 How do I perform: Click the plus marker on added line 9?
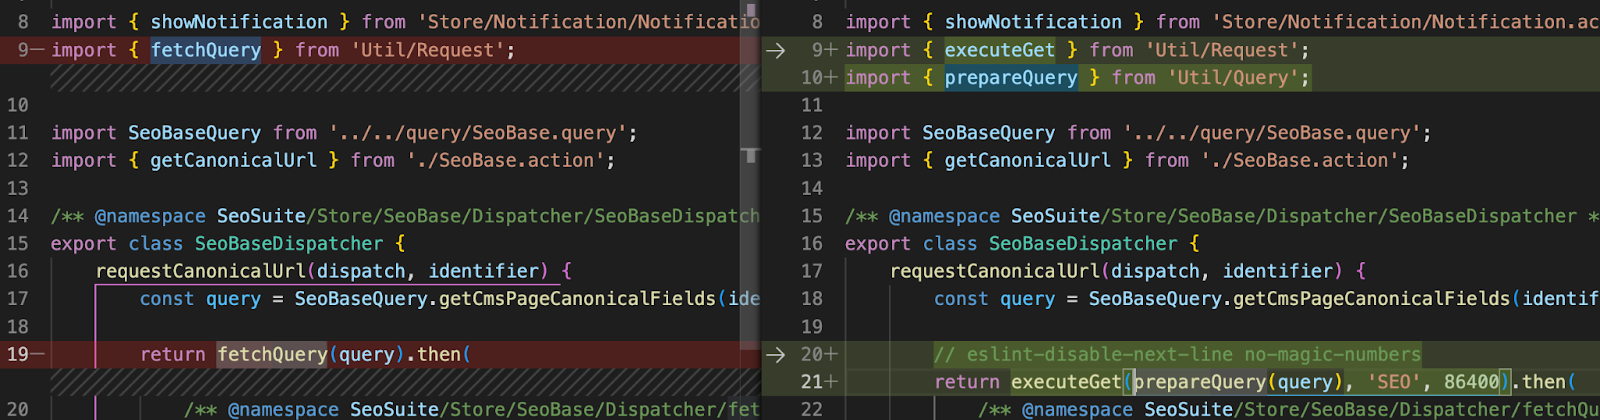[x=832, y=50]
